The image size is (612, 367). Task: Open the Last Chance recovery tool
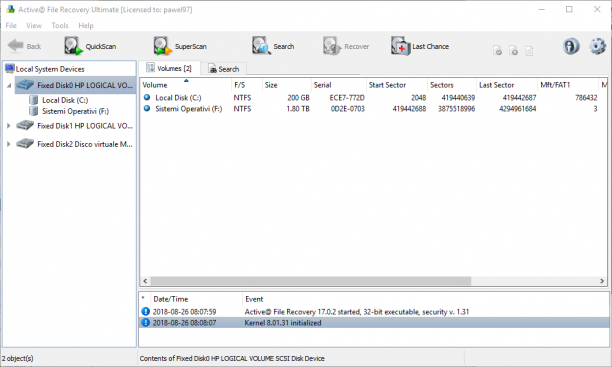pyautogui.click(x=420, y=46)
